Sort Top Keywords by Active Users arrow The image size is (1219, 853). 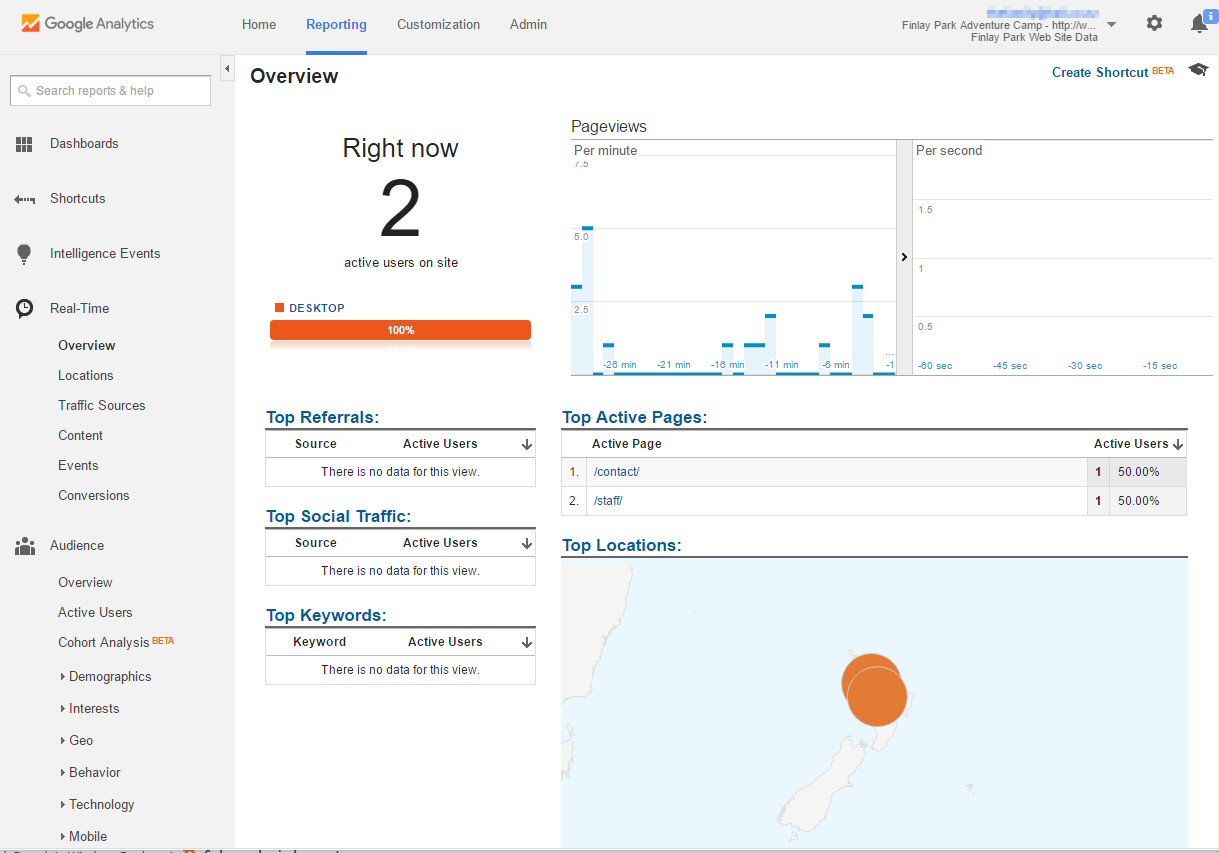pos(526,643)
